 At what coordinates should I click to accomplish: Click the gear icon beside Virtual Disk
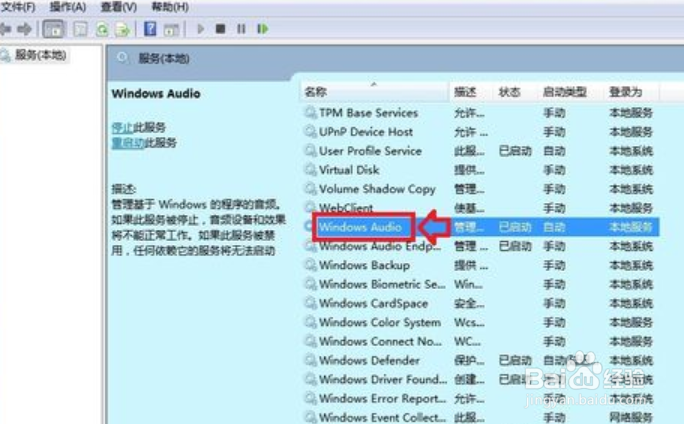tap(310, 169)
